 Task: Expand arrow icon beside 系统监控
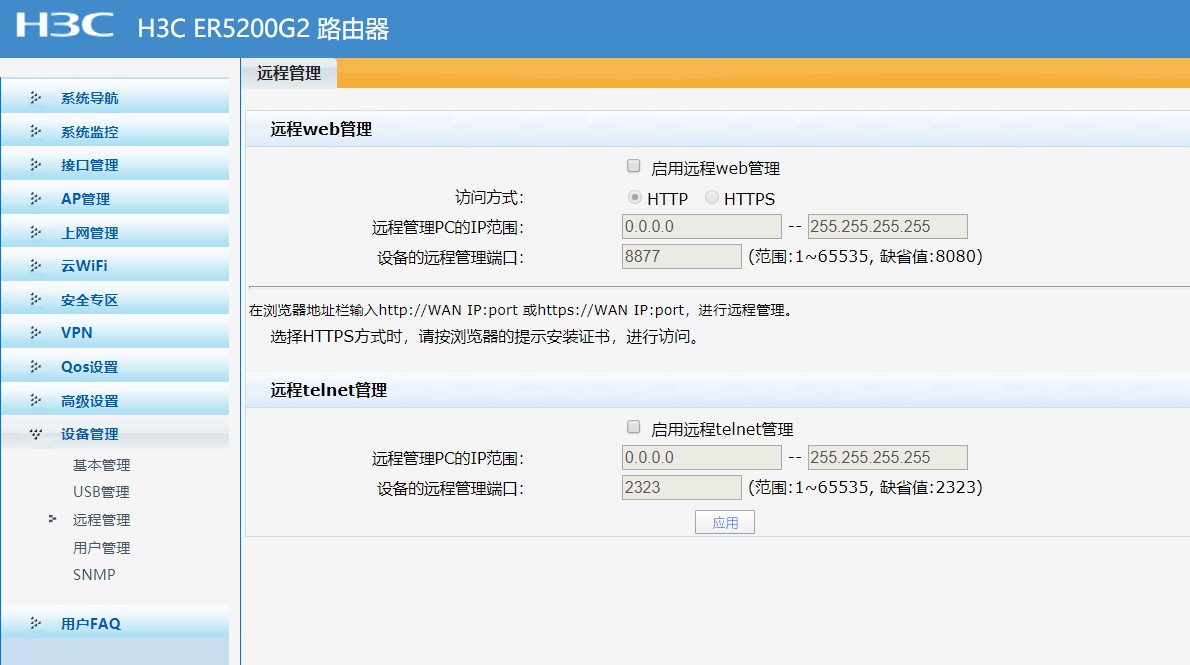point(36,131)
